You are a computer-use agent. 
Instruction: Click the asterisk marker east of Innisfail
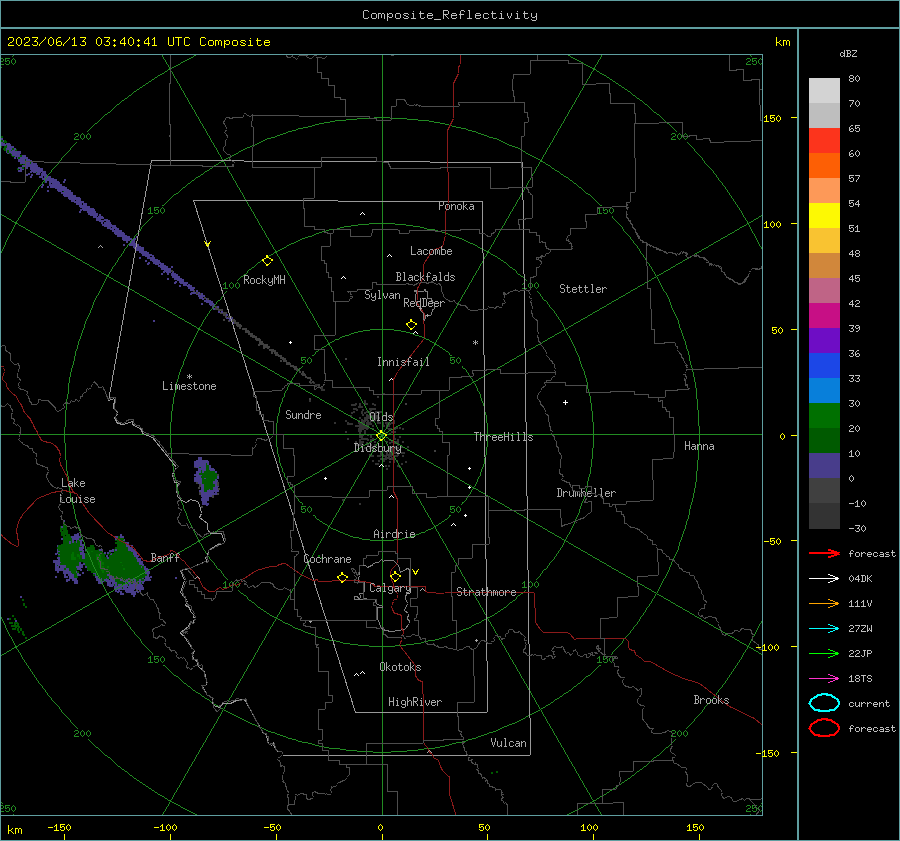coord(475,343)
